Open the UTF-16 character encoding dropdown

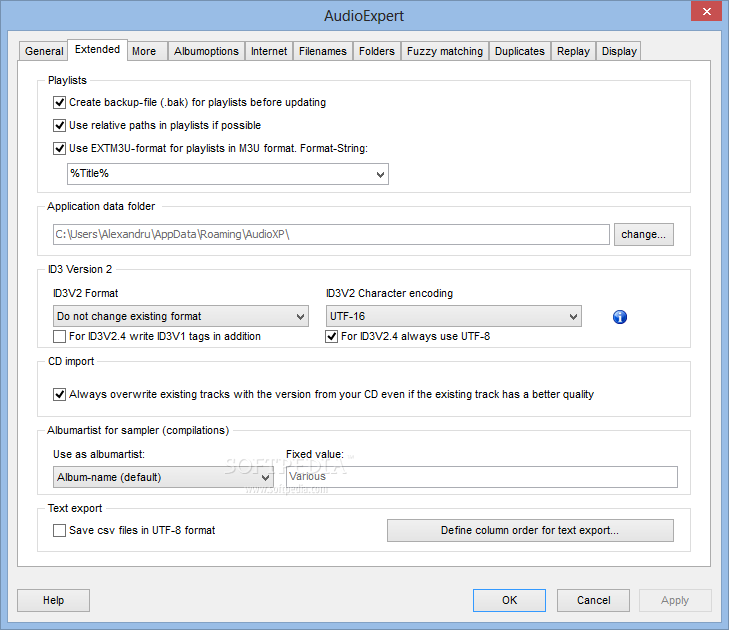pos(454,316)
